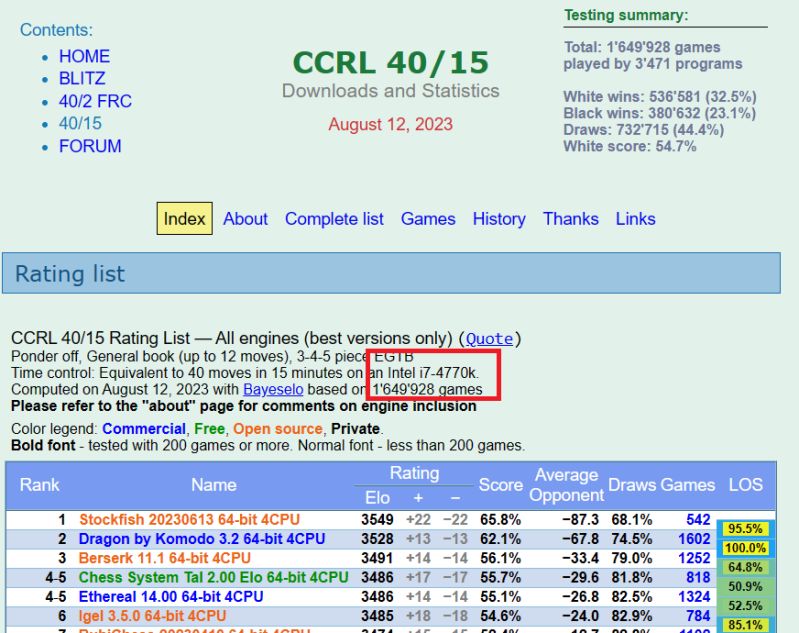This screenshot has width=799, height=633.
Task: Click Berserk's 1252 games count
Action: (694, 558)
